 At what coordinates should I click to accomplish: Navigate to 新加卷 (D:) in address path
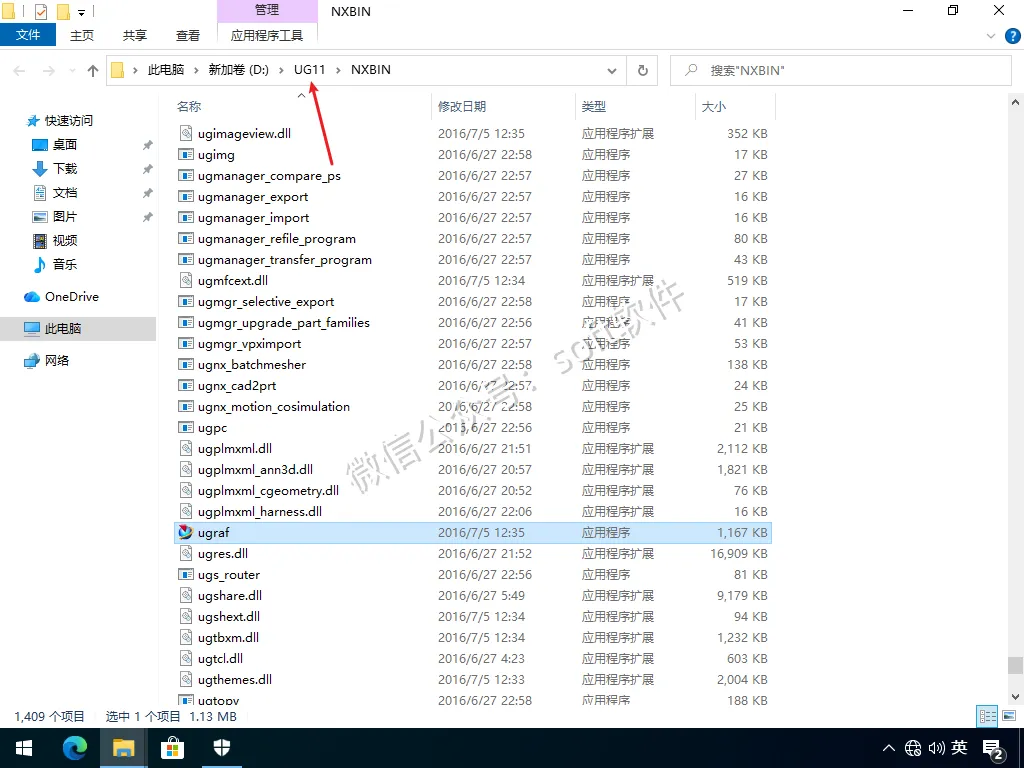coord(238,70)
